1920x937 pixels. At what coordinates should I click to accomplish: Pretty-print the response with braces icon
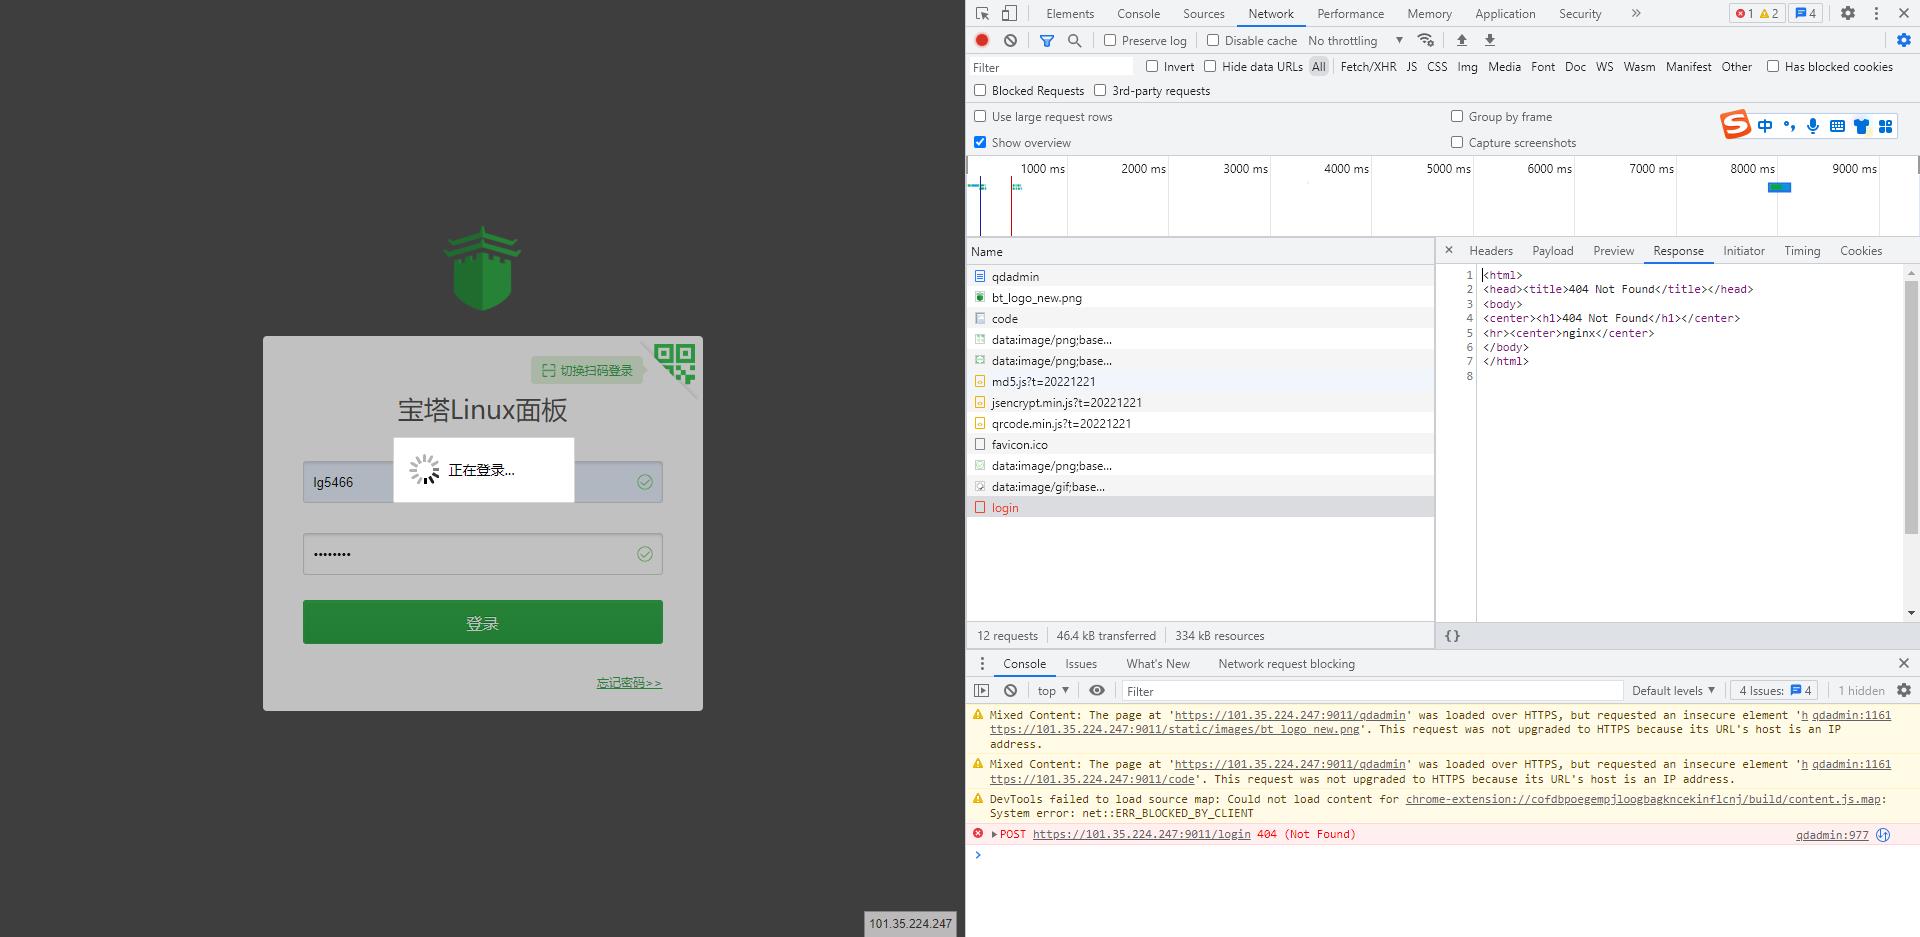1452,636
